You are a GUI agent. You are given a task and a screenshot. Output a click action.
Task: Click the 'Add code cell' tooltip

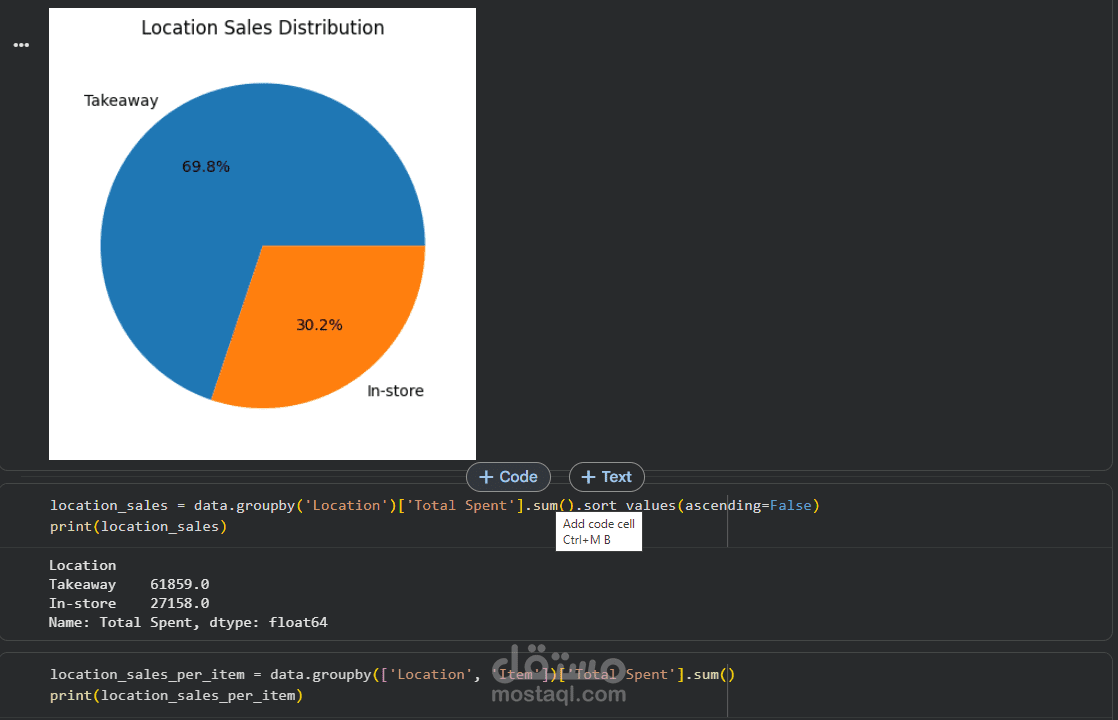coord(599,532)
